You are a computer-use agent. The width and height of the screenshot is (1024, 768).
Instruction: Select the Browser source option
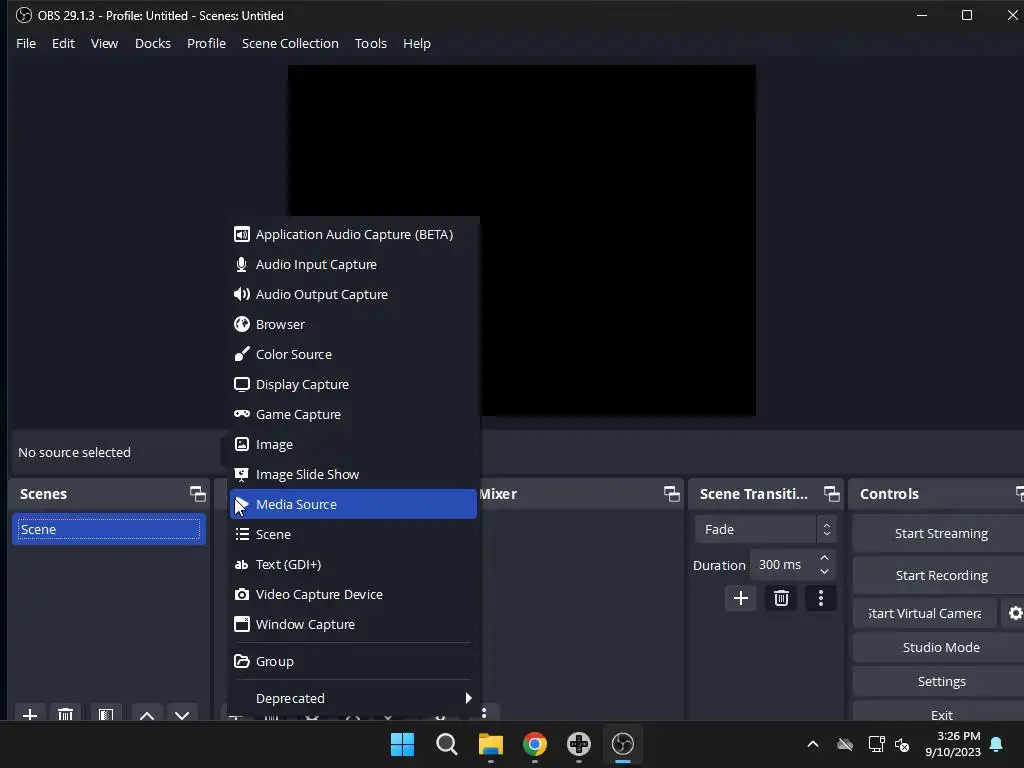click(x=353, y=325)
